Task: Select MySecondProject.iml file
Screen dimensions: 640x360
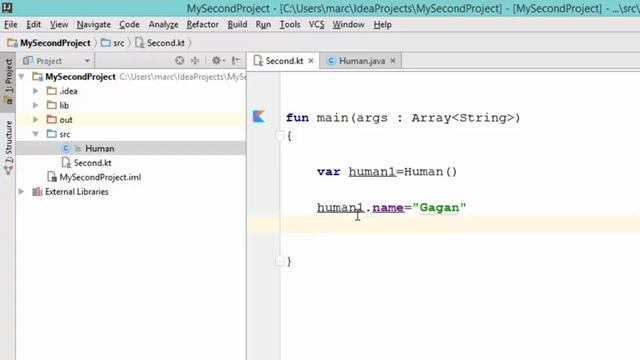Action: tap(131, 177)
